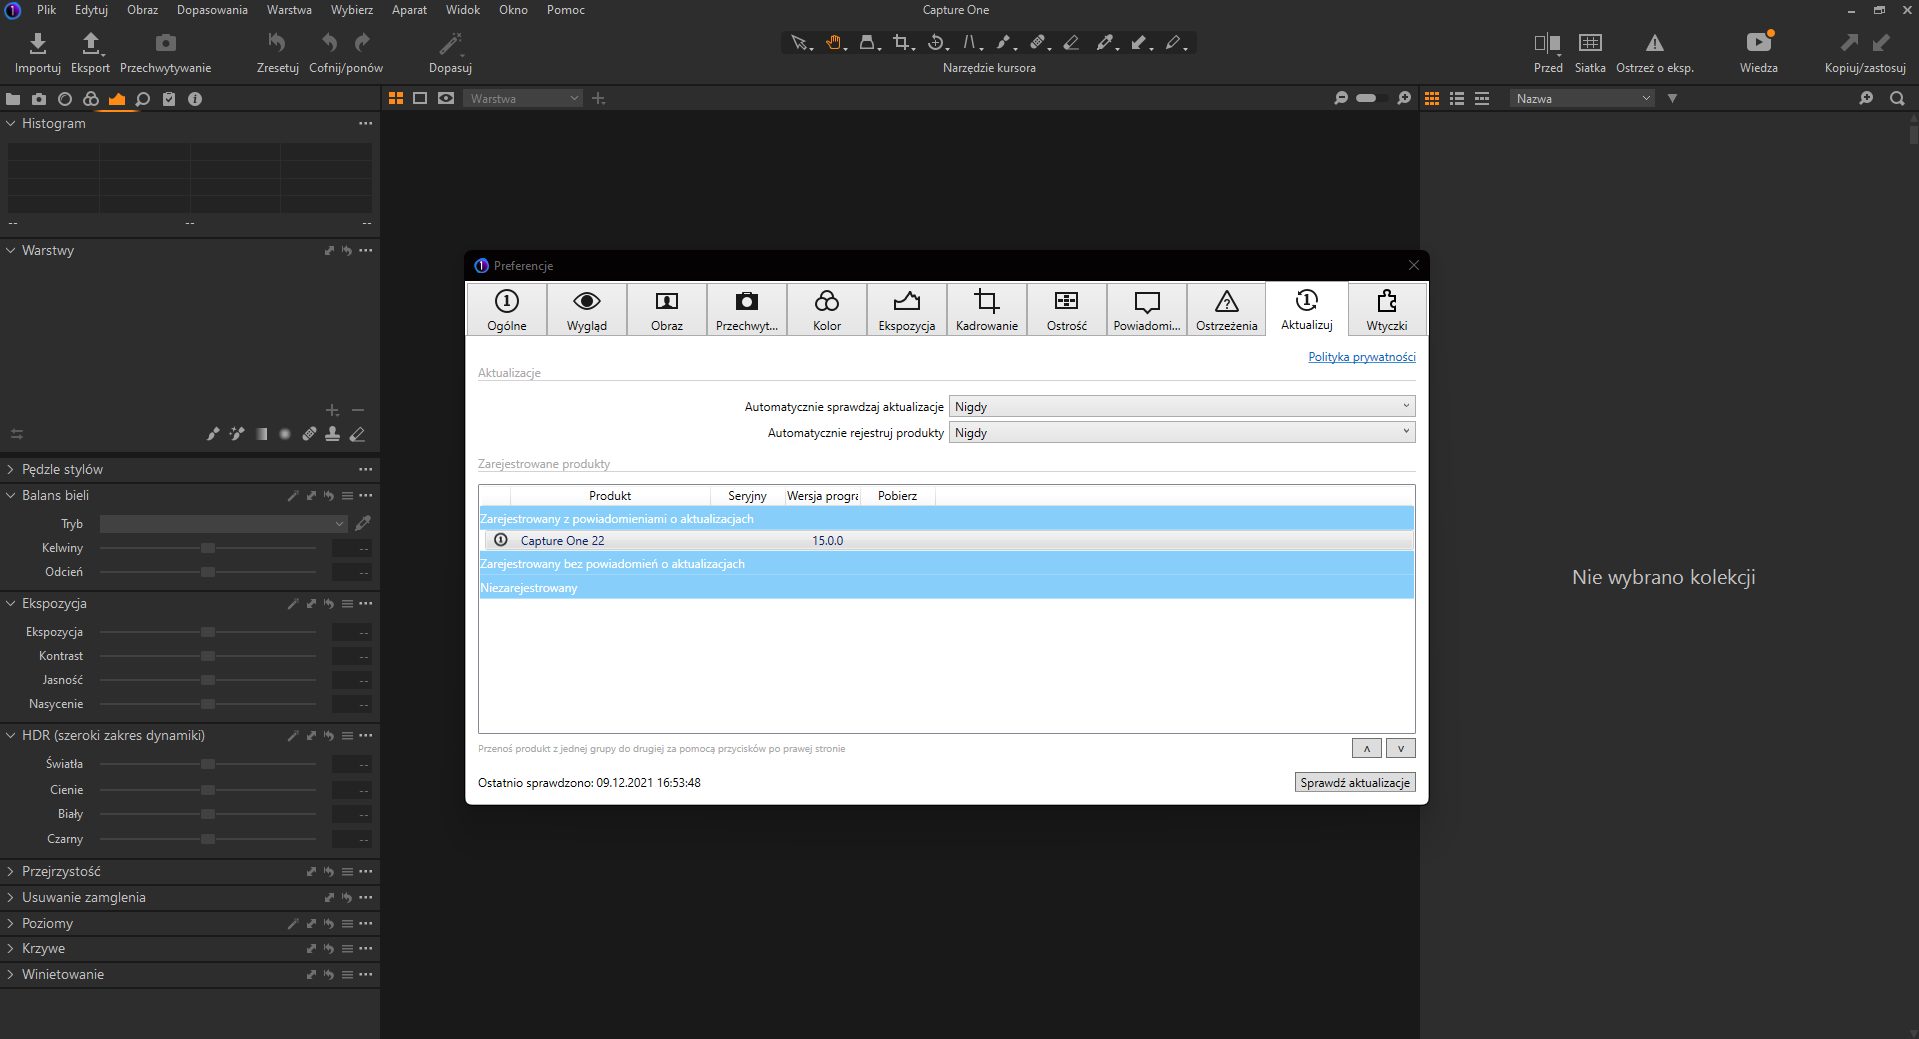Open the Tryb white balance dropdown
Viewport: 1919px width, 1039px height.
tap(223, 524)
